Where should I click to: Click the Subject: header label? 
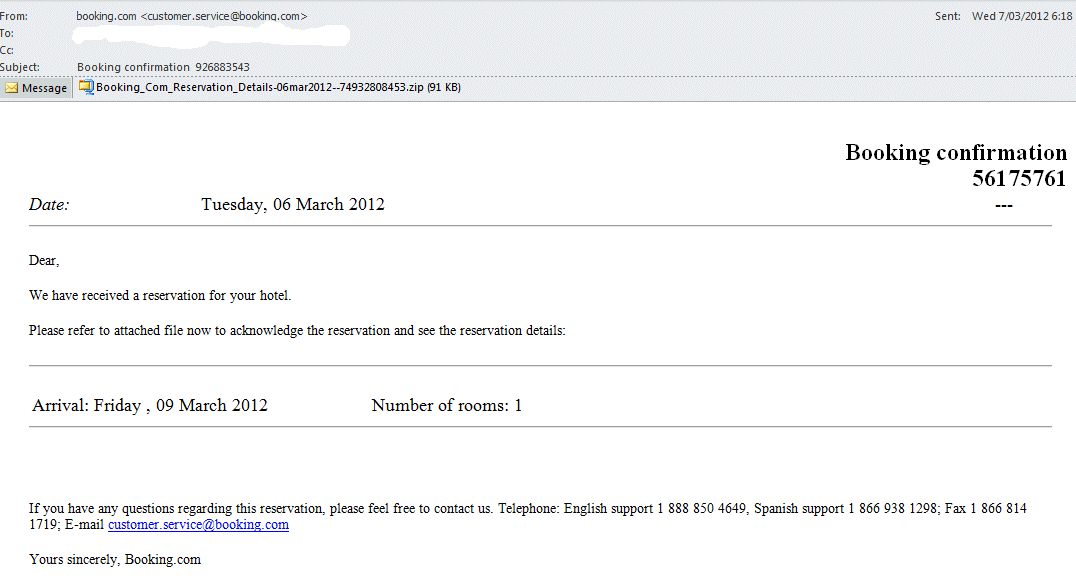[x=20, y=67]
